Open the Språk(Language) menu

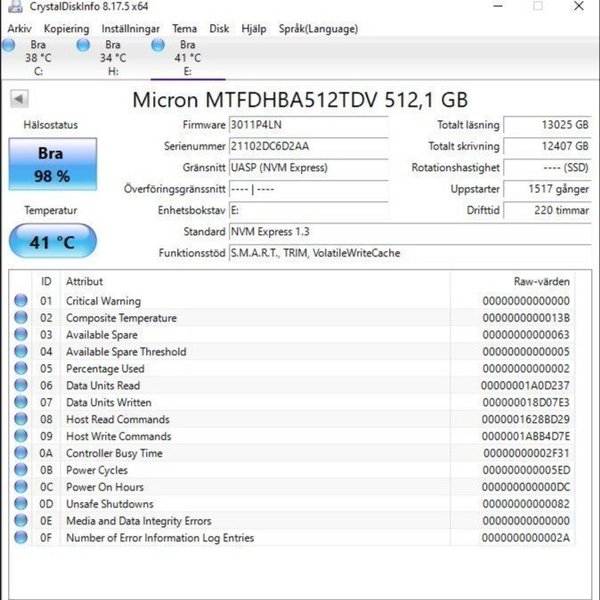318,29
